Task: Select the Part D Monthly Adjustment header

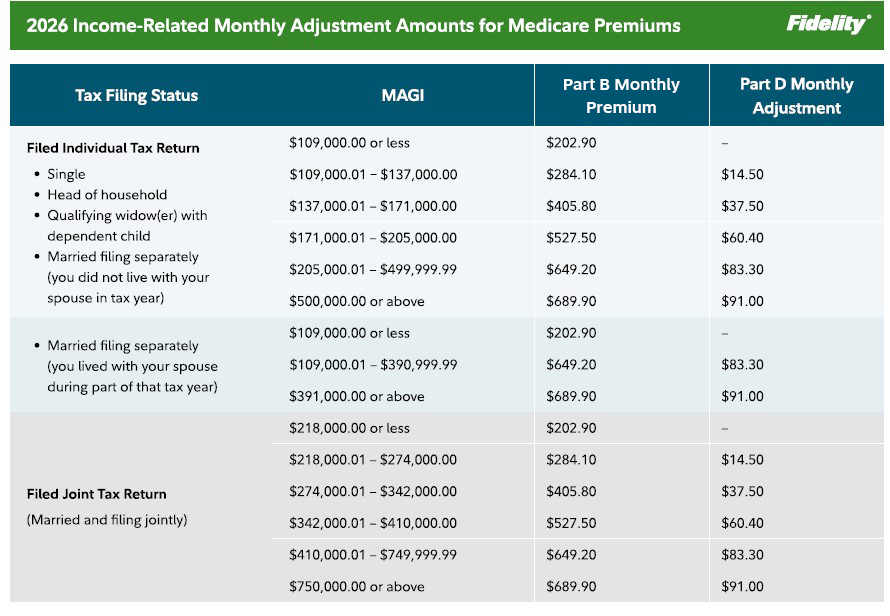Action: 796,96
